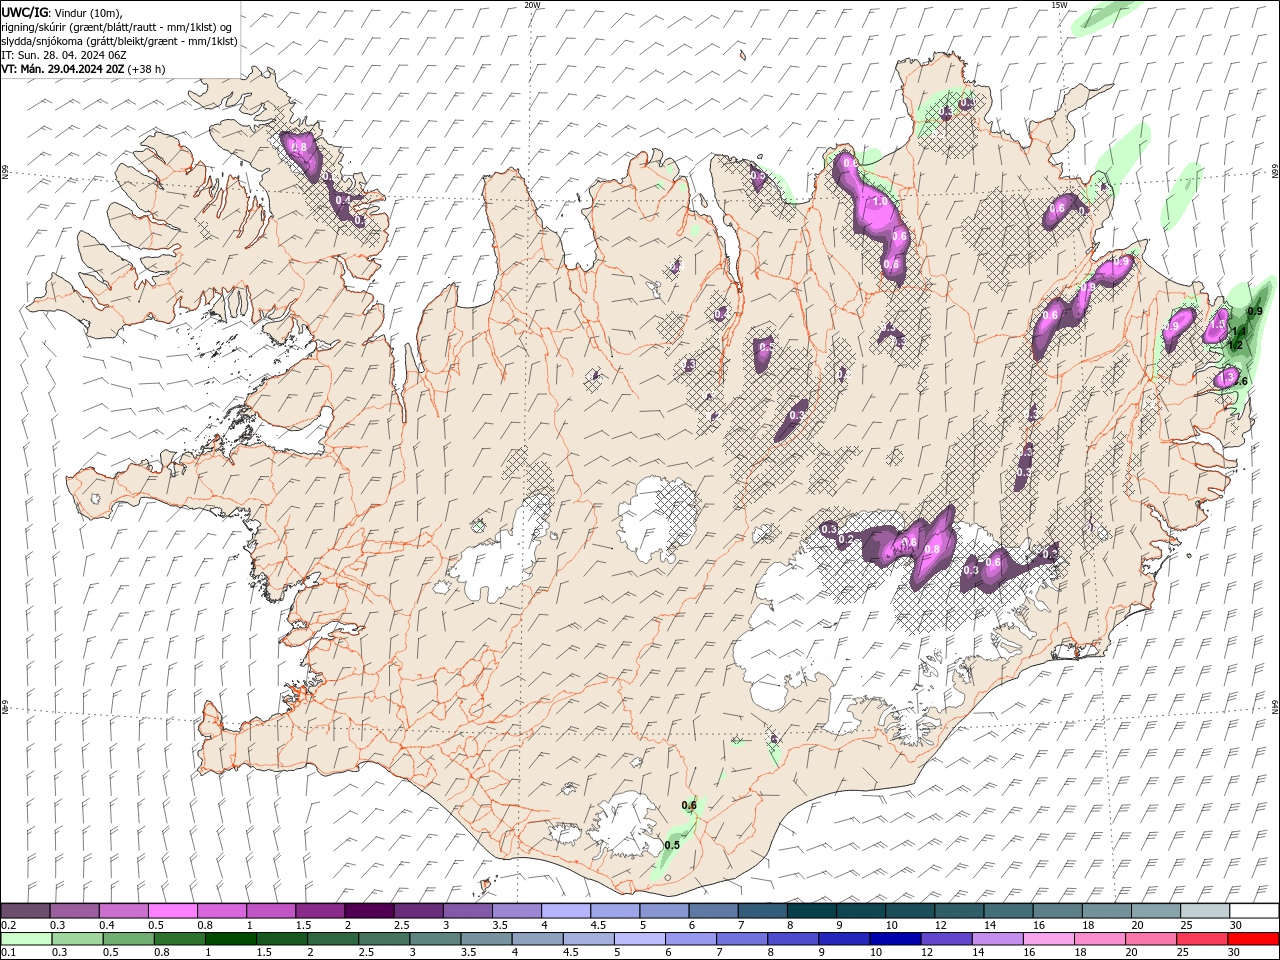Click the '15W' longitude label
The width and height of the screenshot is (1280, 960).
[x=1059, y=5]
